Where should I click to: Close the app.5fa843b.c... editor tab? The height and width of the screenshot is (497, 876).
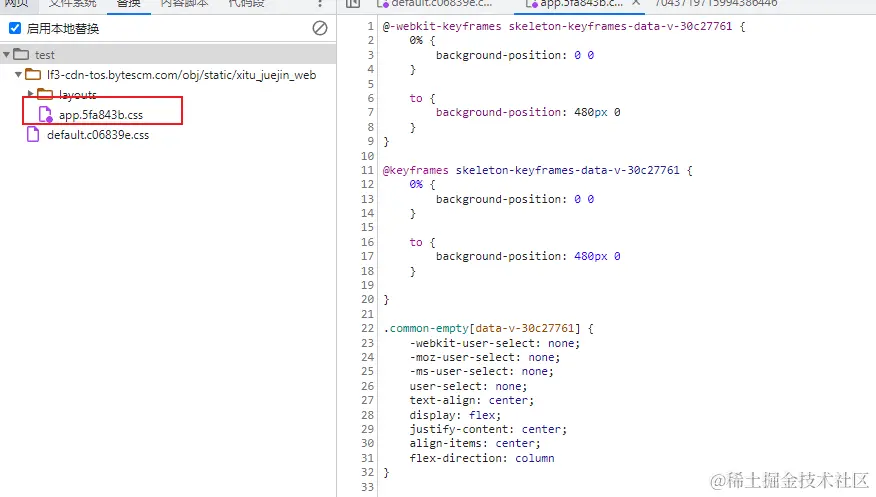tap(636, 3)
